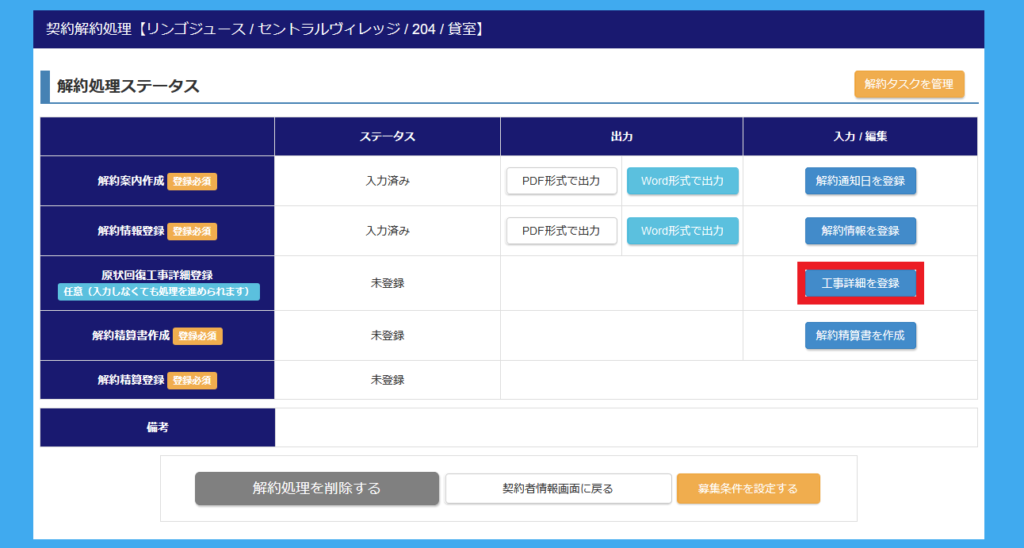The image size is (1024, 548).
Task: Click PDF形式で出力 in the 解約情報登録 row
Action: pos(561,231)
